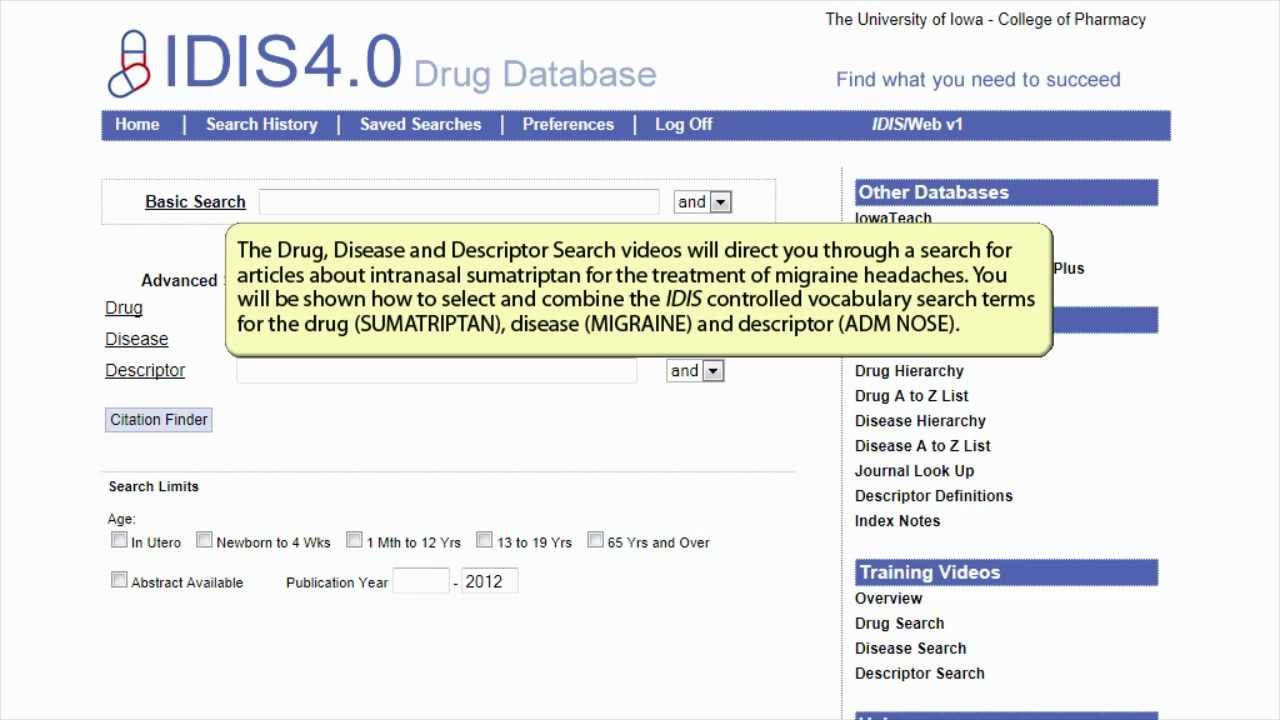Open the Index Notes link
Viewport: 1280px width, 720px height.
tap(897, 521)
